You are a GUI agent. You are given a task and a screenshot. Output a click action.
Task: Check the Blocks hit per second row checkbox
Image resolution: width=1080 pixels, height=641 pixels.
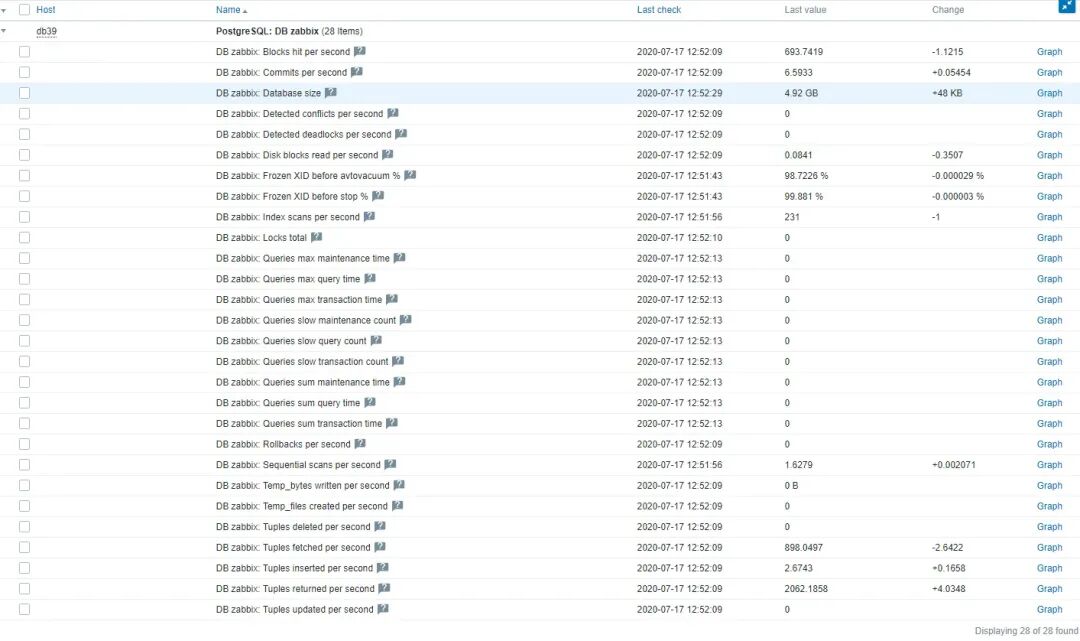25,52
